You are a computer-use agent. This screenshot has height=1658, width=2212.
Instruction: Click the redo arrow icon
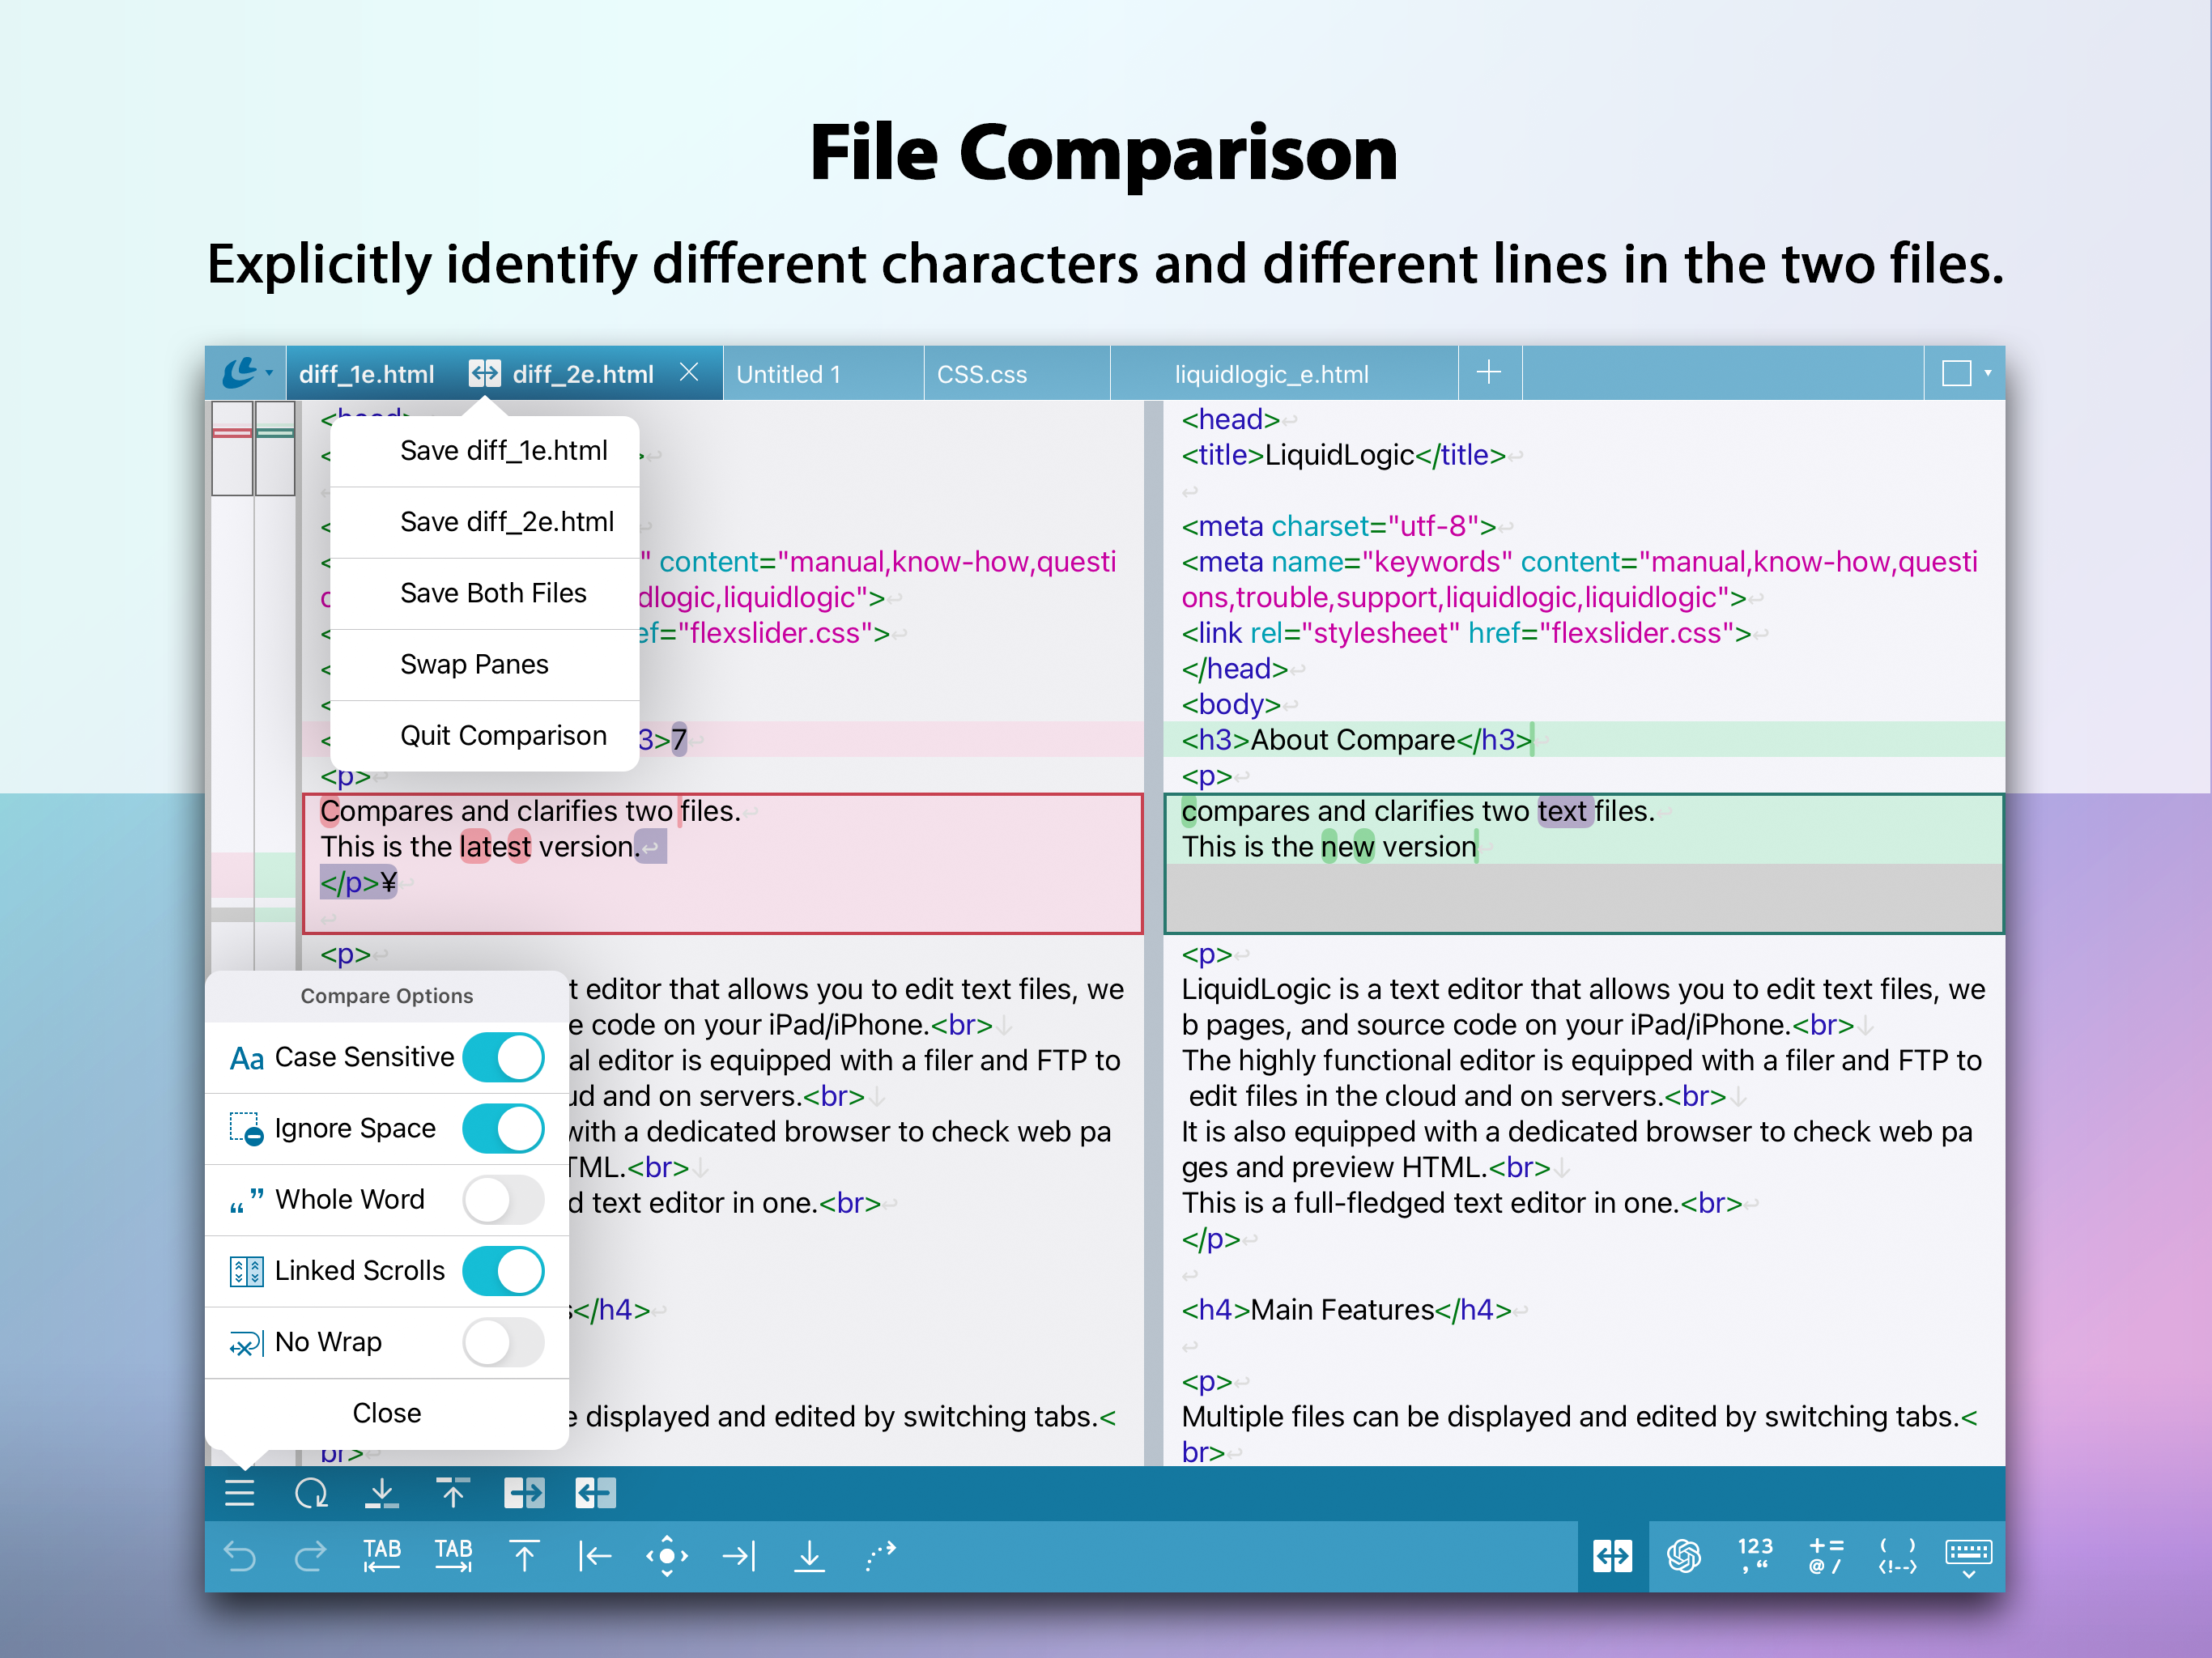(311, 1555)
